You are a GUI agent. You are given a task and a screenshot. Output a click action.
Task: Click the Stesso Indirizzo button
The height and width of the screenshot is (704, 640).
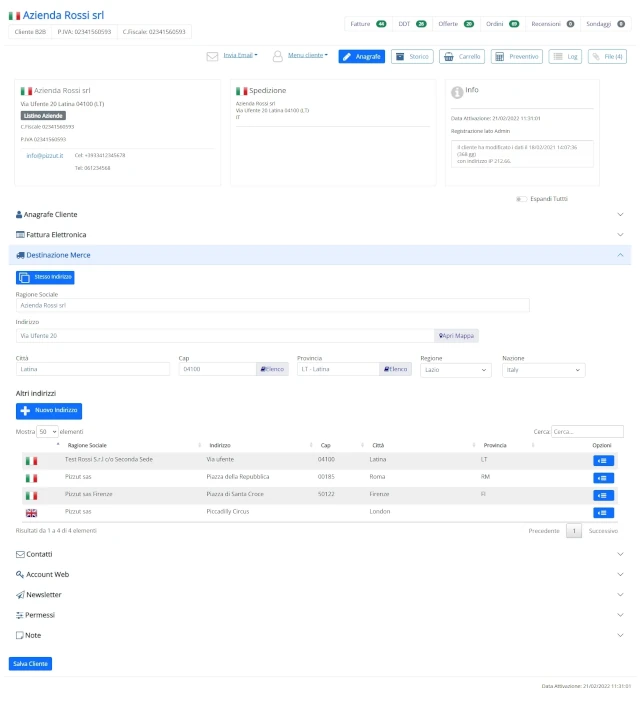tap(45, 277)
